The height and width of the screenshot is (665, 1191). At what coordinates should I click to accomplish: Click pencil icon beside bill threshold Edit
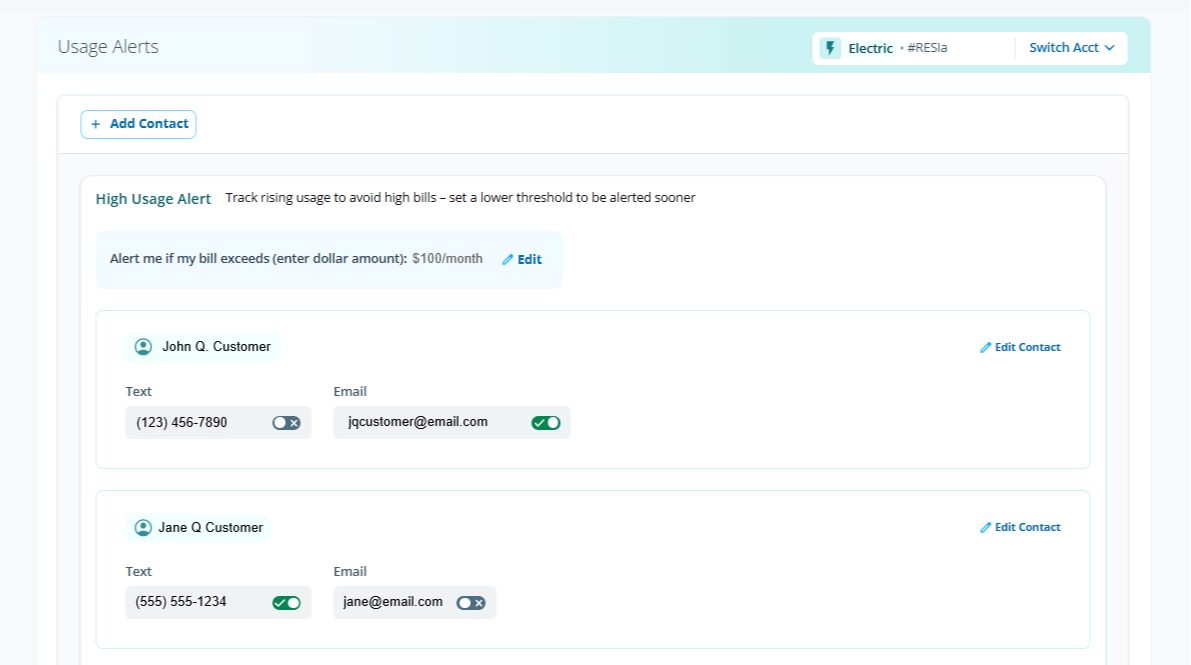pos(508,260)
